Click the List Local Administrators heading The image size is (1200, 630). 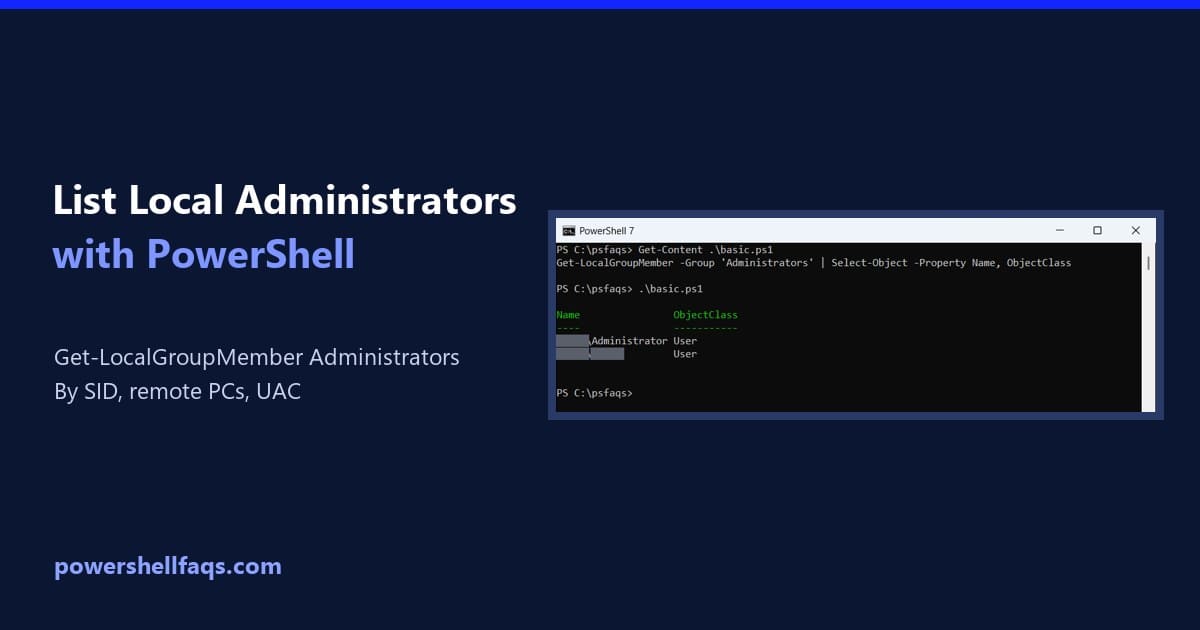(285, 201)
